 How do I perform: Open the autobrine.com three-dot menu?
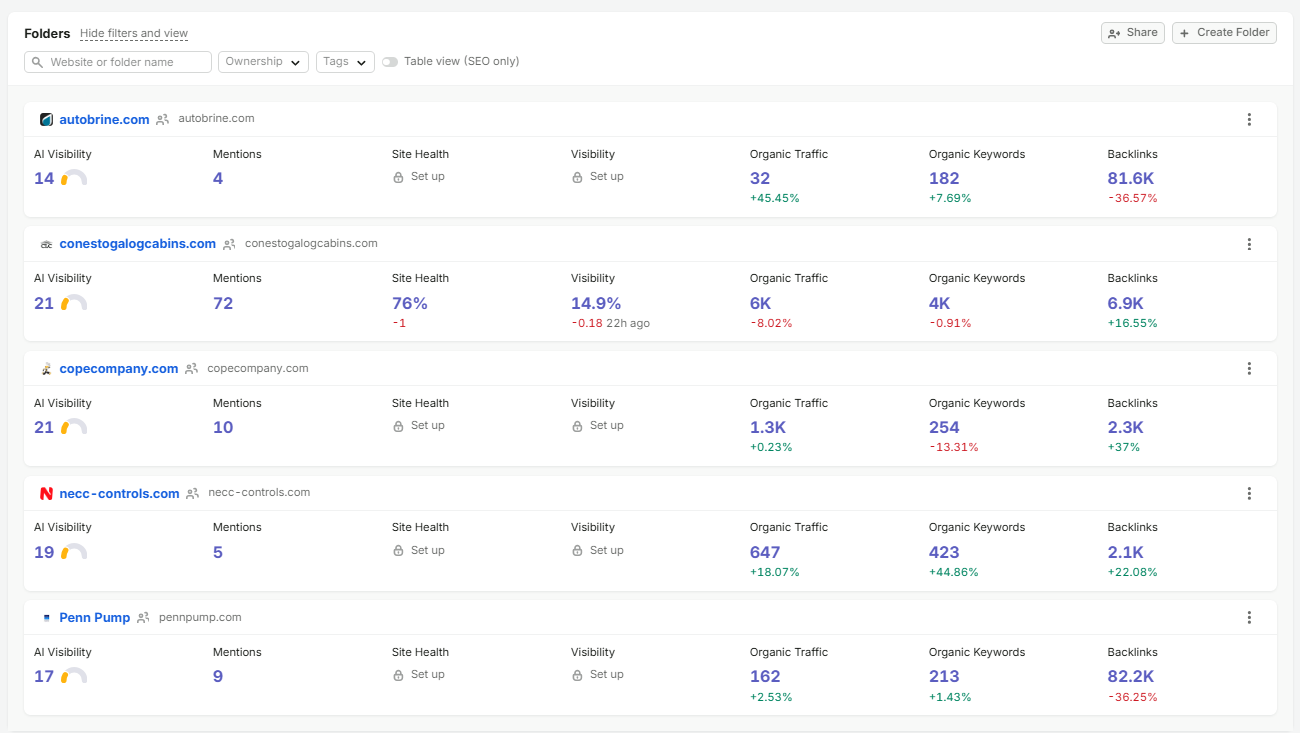point(1249,120)
